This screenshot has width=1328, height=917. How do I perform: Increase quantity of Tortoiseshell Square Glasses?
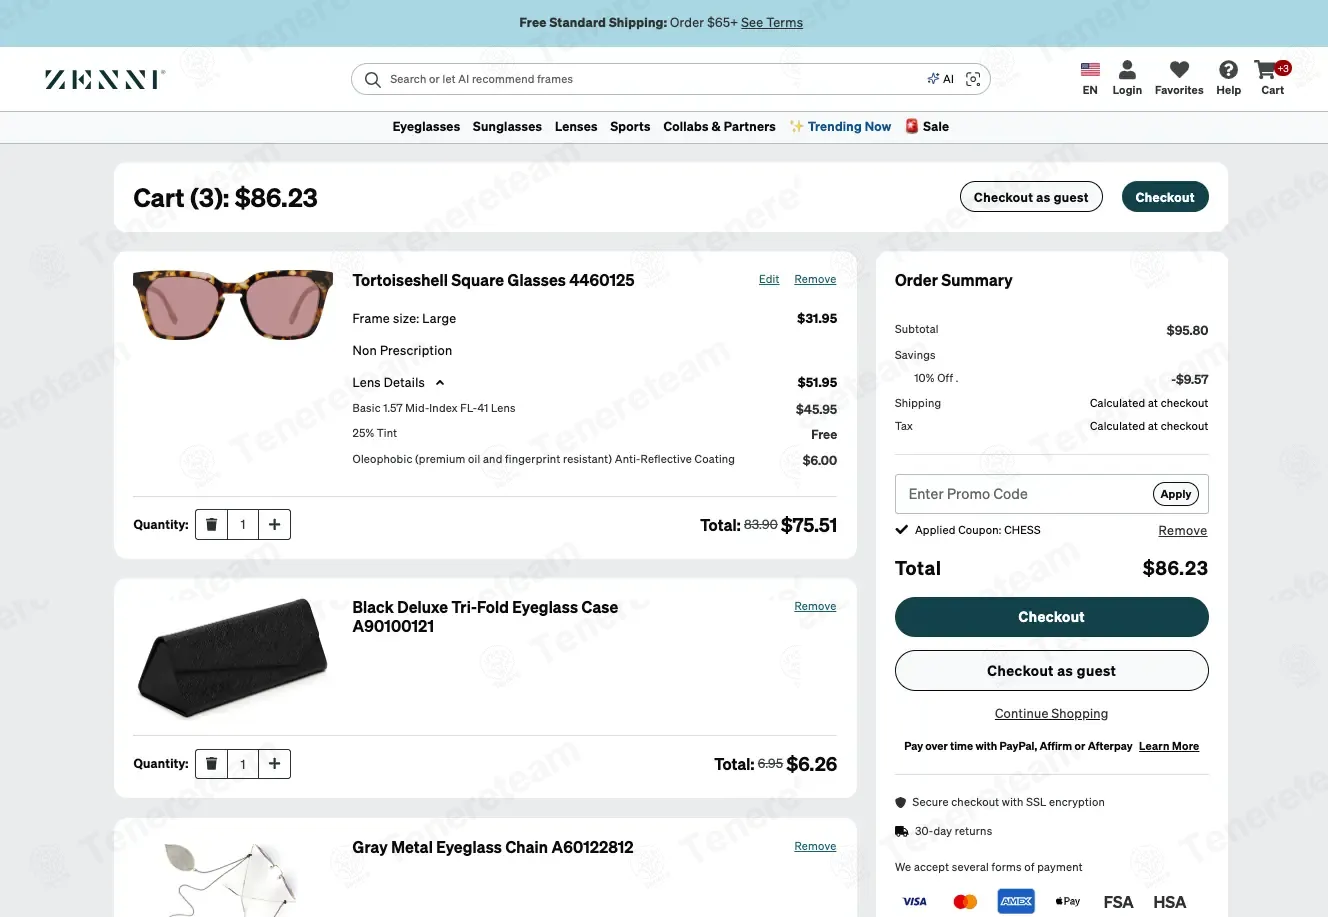click(274, 524)
